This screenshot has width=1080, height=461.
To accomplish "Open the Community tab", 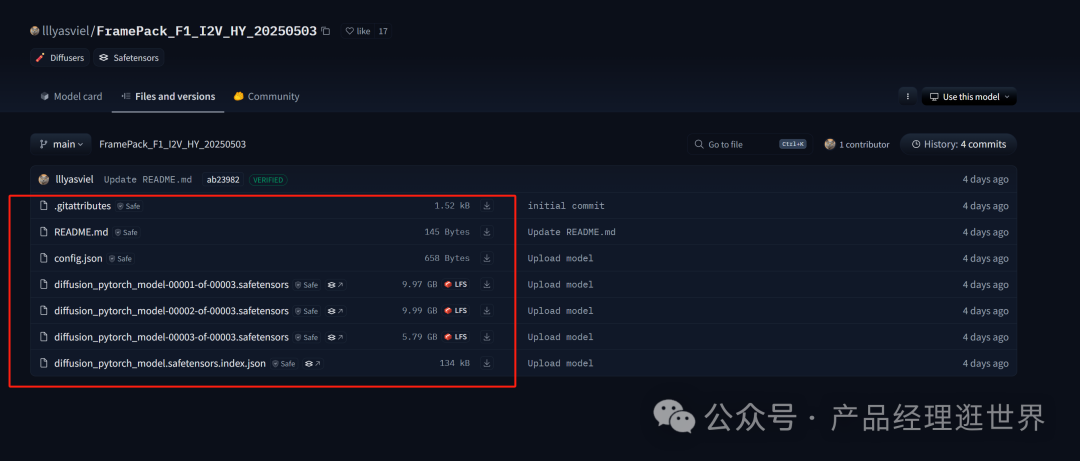I will [x=266, y=96].
